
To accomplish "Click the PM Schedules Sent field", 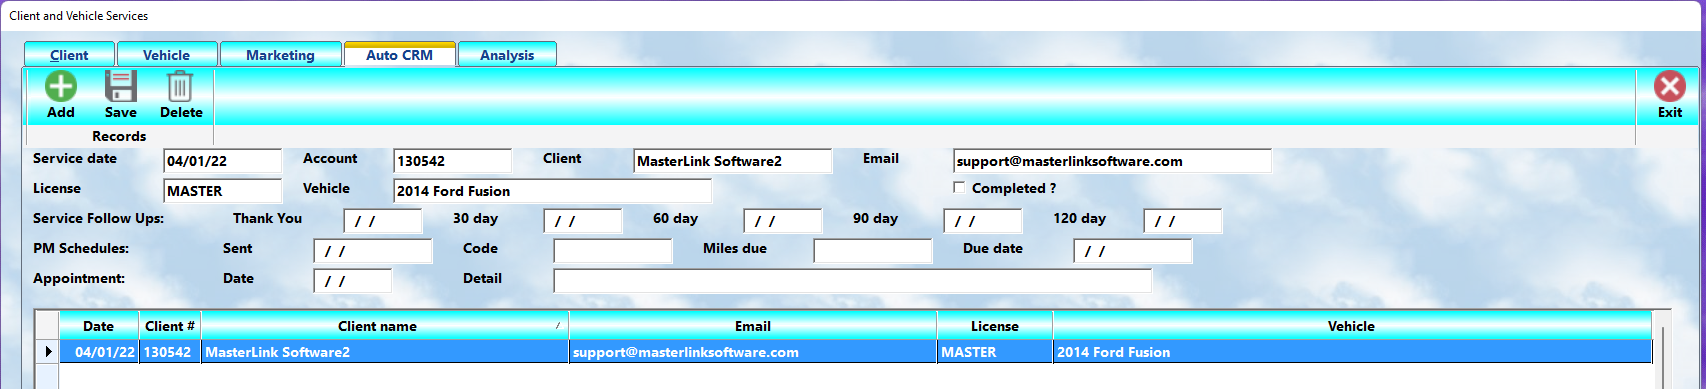I will (373, 251).
